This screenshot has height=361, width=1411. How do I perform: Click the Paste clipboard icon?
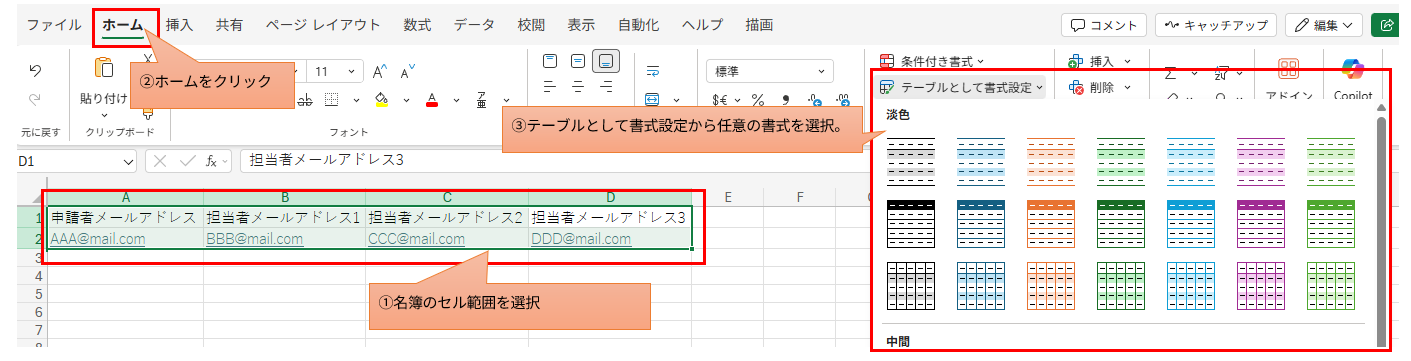(103, 68)
